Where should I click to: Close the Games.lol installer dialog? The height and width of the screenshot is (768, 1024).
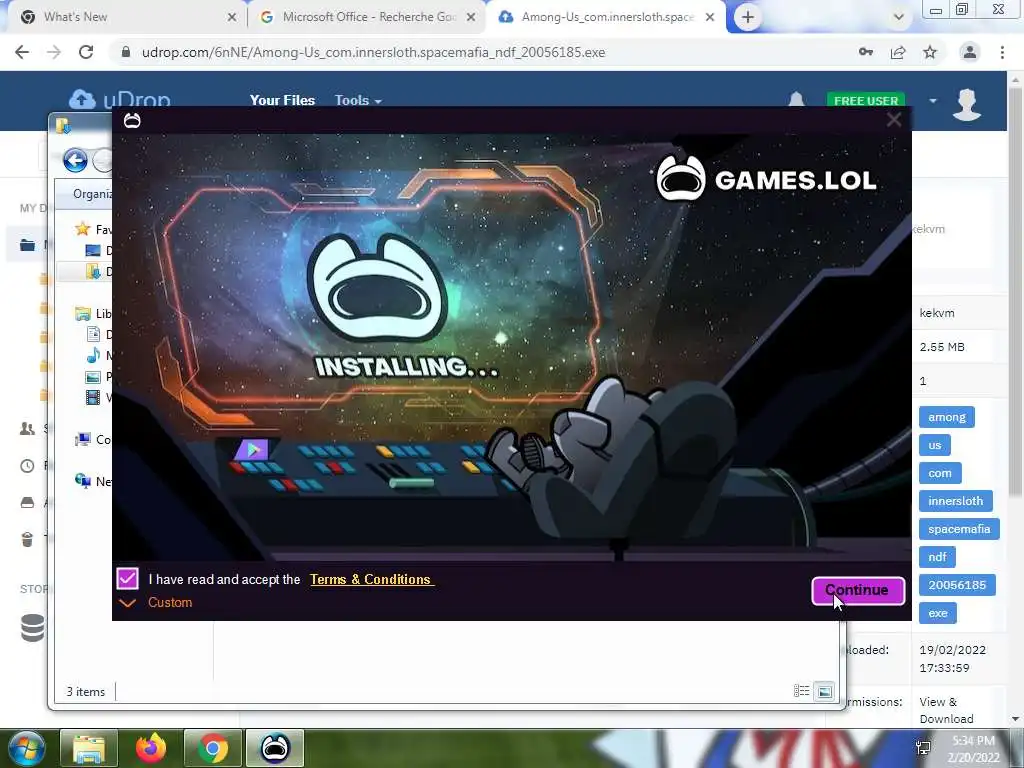(x=893, y=120)
